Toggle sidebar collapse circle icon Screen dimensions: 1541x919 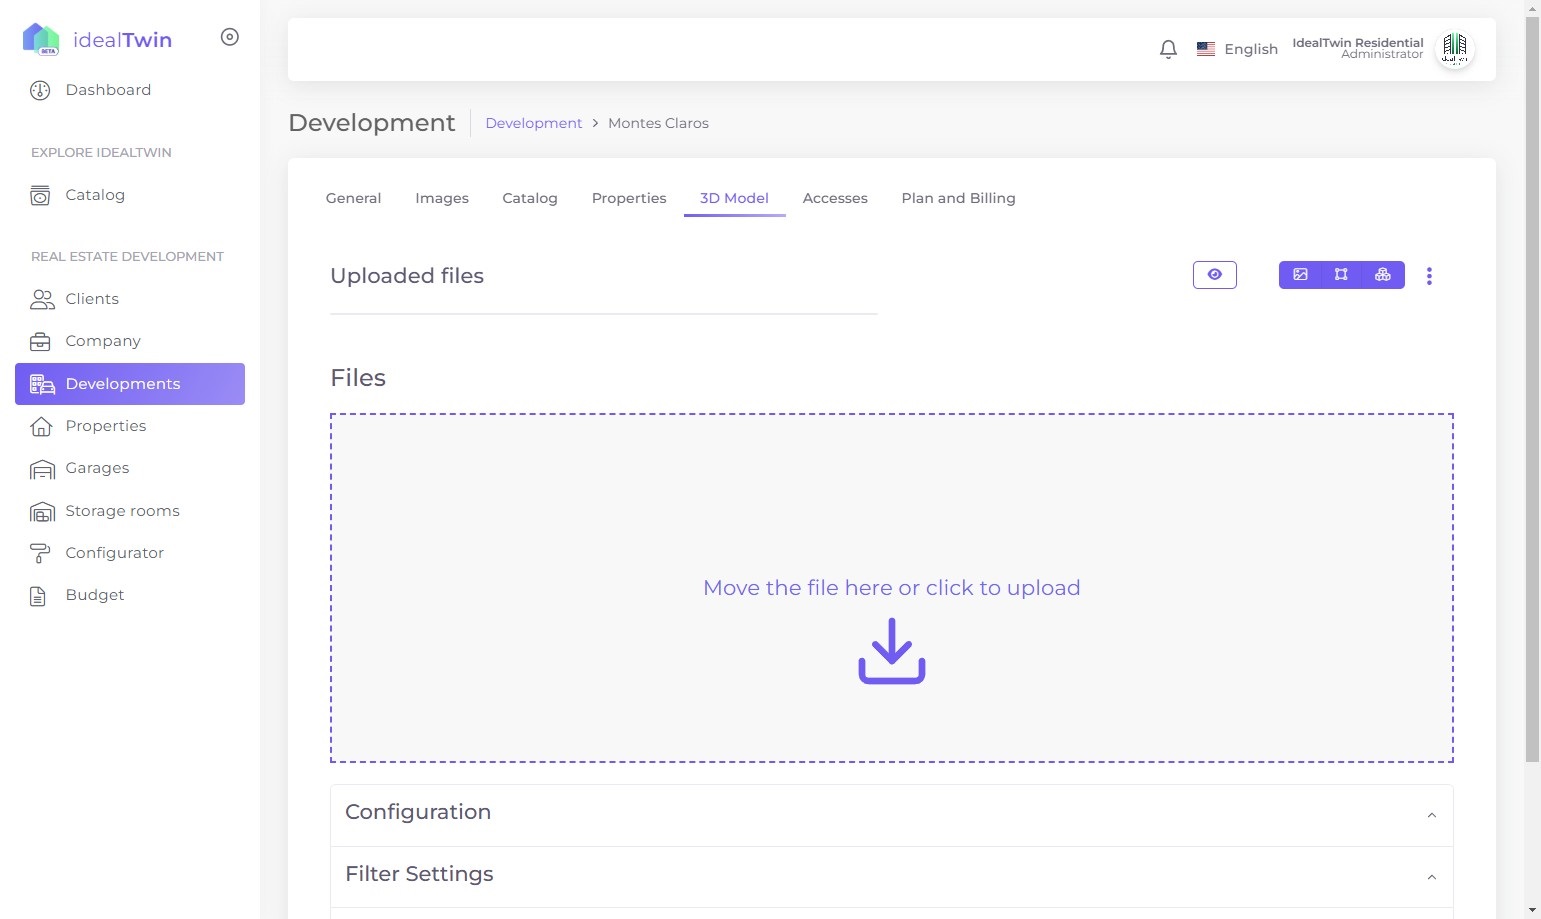click(230, 37)
